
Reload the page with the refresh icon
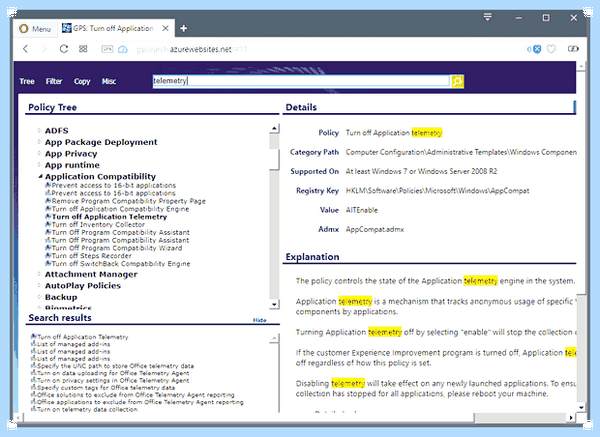click(64, 49)
